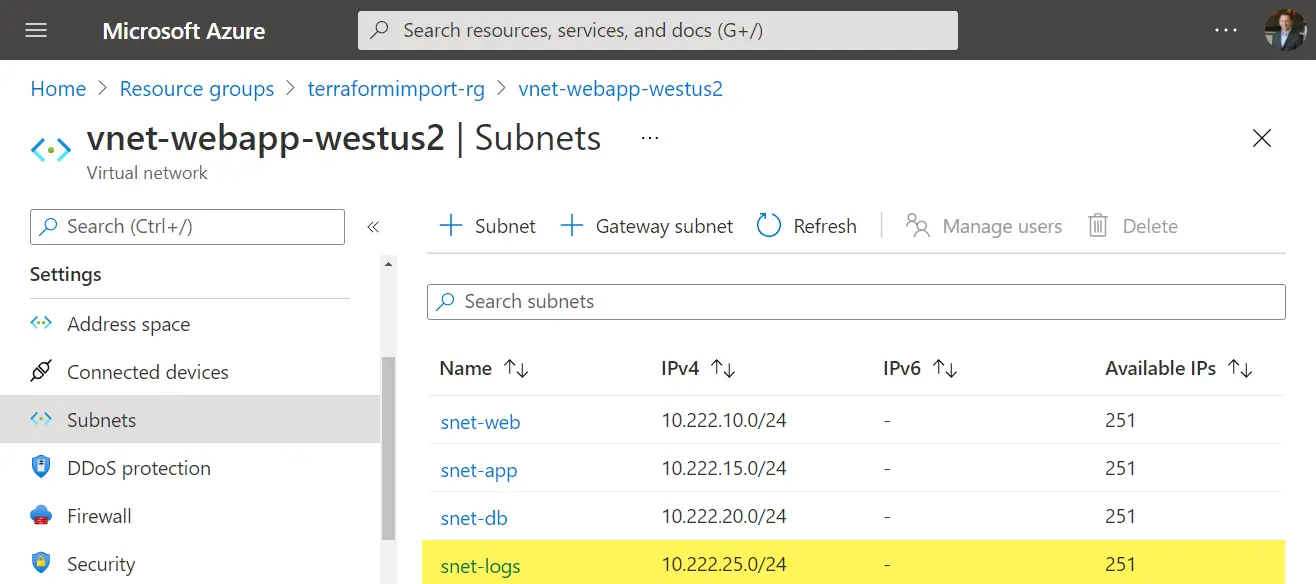Screen dimensions: 1316x584
Task: Add a Gateway subnet
Action: pyautogui.click(x=646, y=226)
